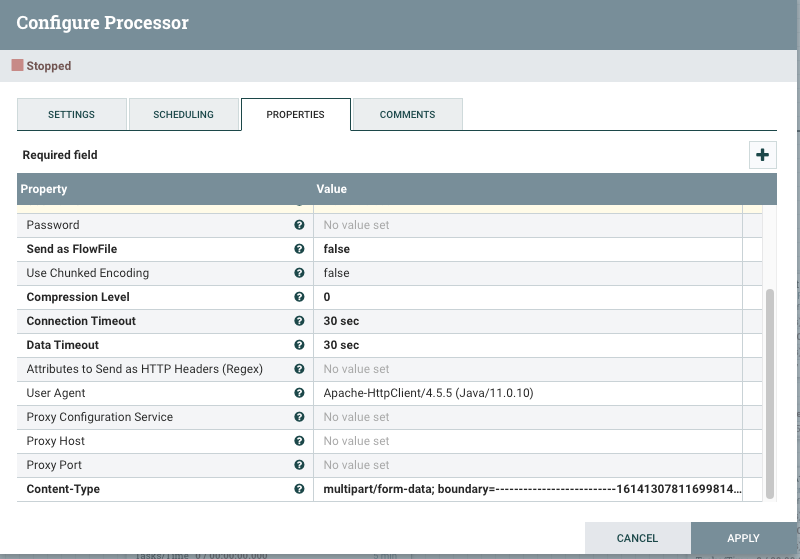Switch to the Settings tab
Viewport: 800px width, 559px height.
click(x=72, y=115)
